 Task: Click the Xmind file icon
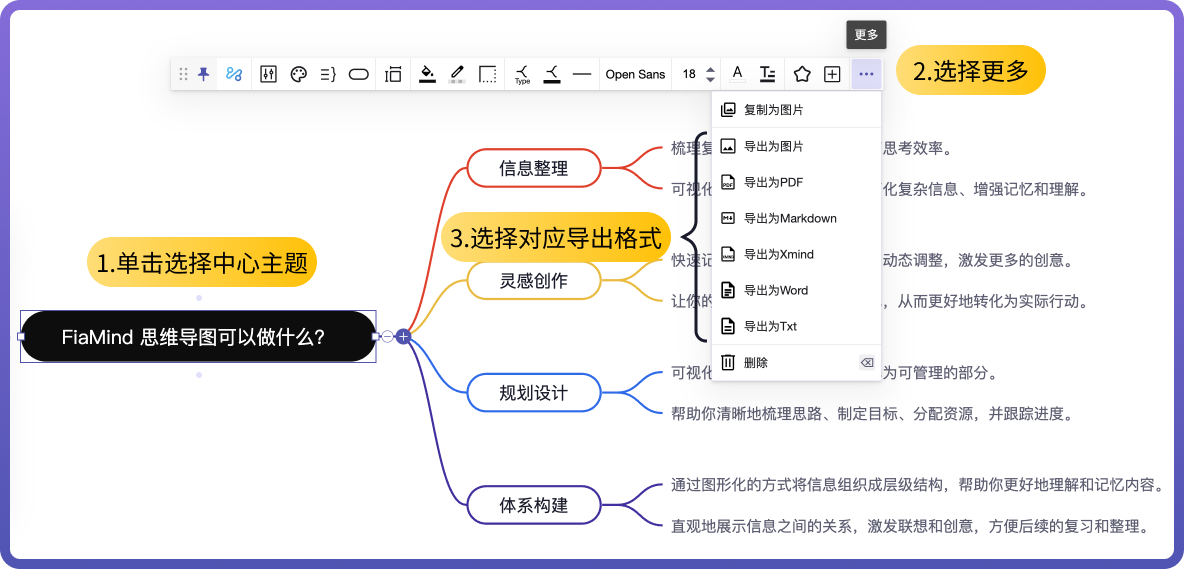pyautogui.click(x=728, y=254)
